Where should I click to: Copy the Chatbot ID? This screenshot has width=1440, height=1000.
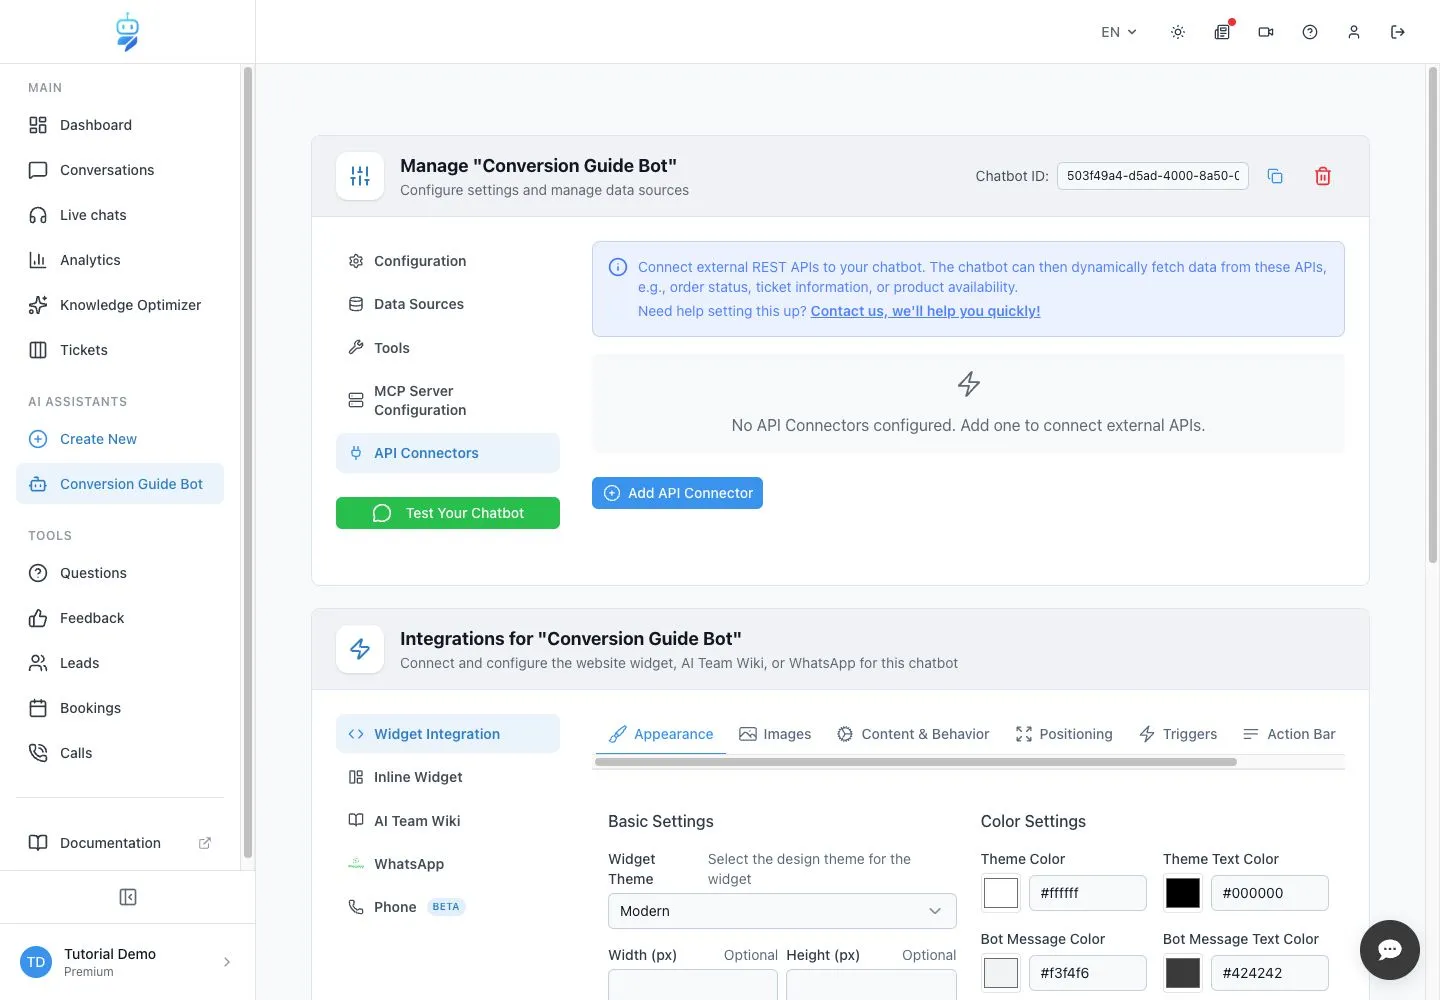point(1275,176)
